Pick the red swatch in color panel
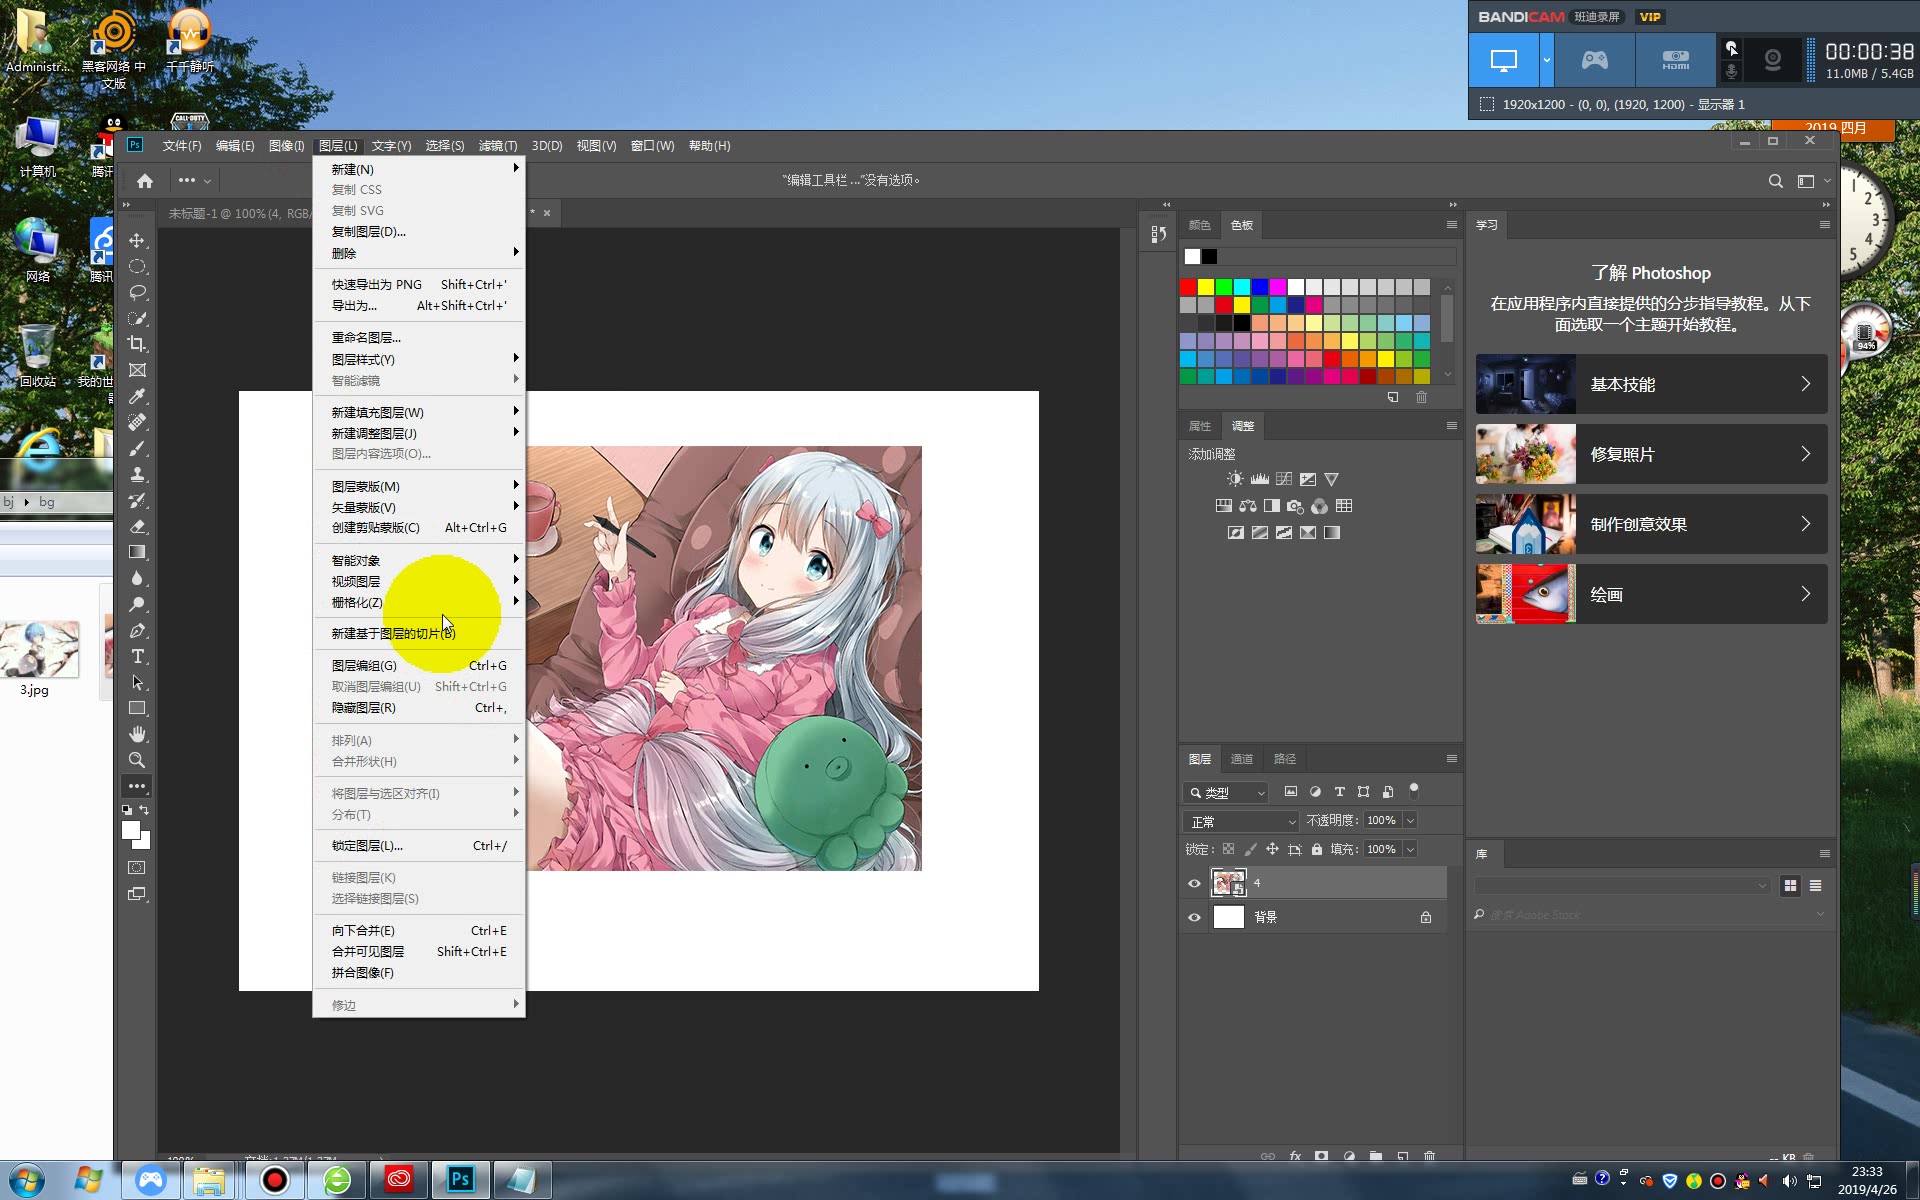The width and height of the screenshot is (1920, 1200). click(x=1188, y=287)
